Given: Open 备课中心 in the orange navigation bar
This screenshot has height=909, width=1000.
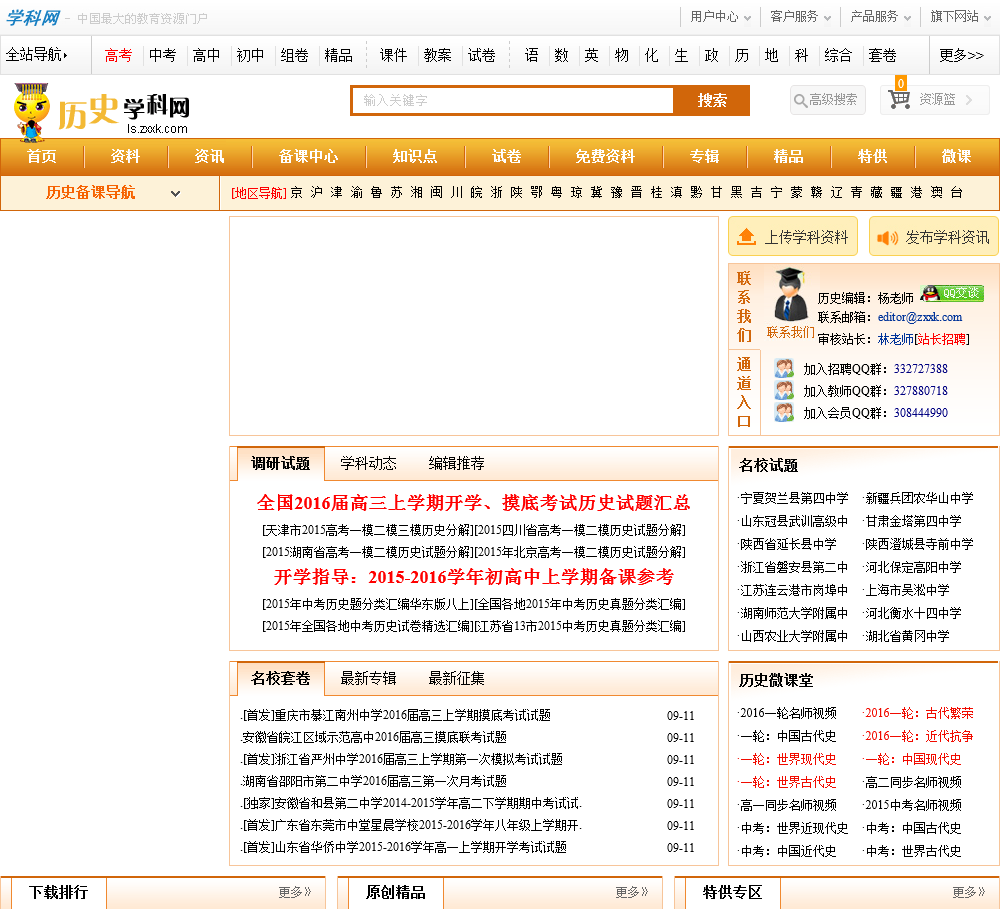Looking at the screenshot, I should 308,157.
